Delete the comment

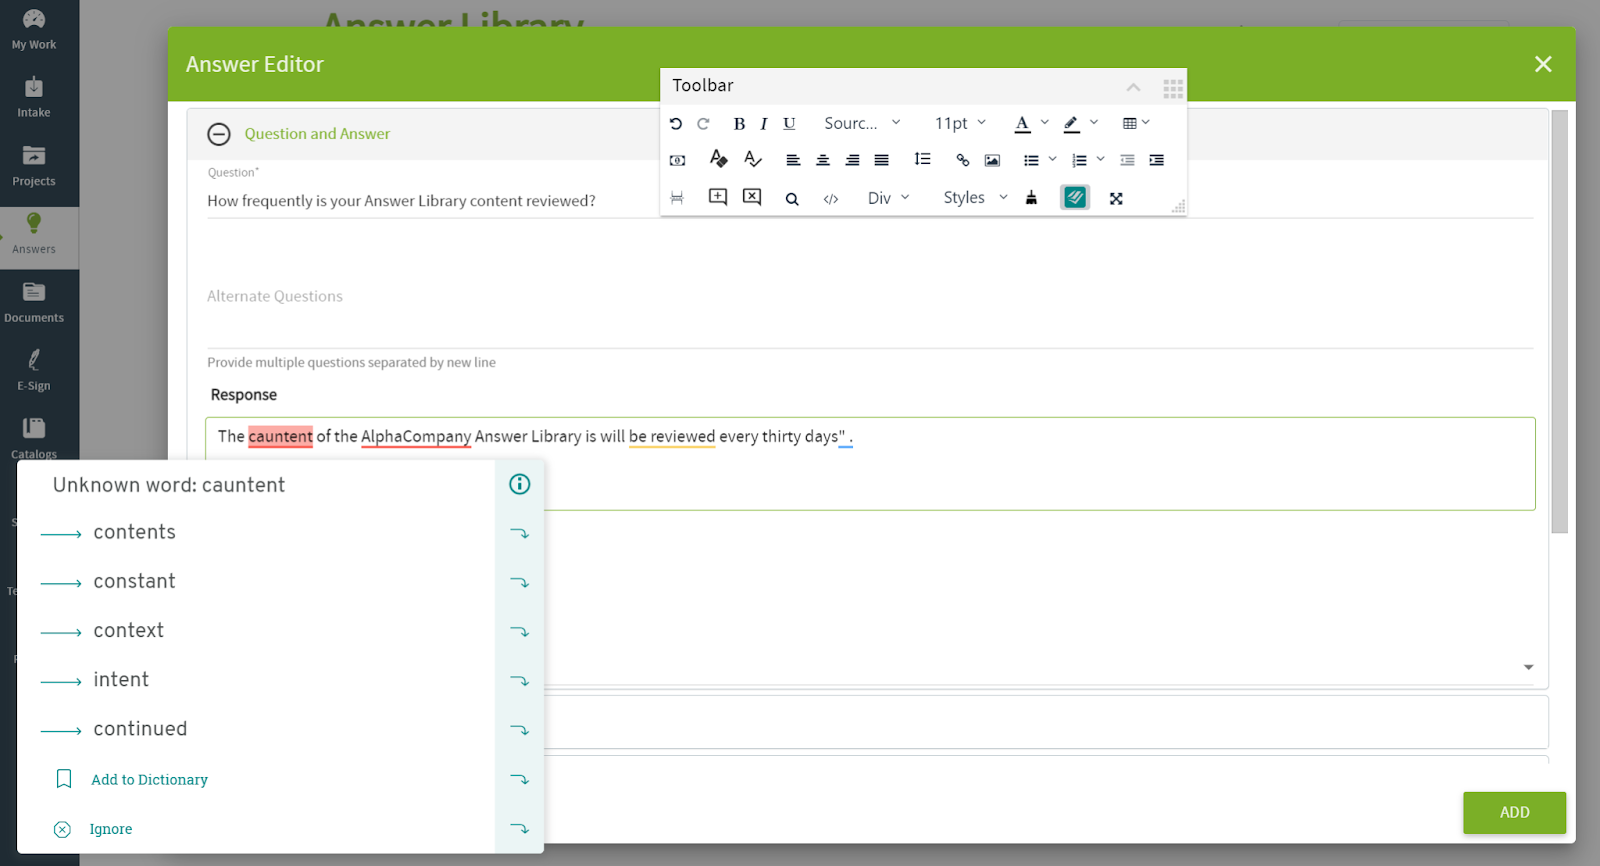pos(752,197)
